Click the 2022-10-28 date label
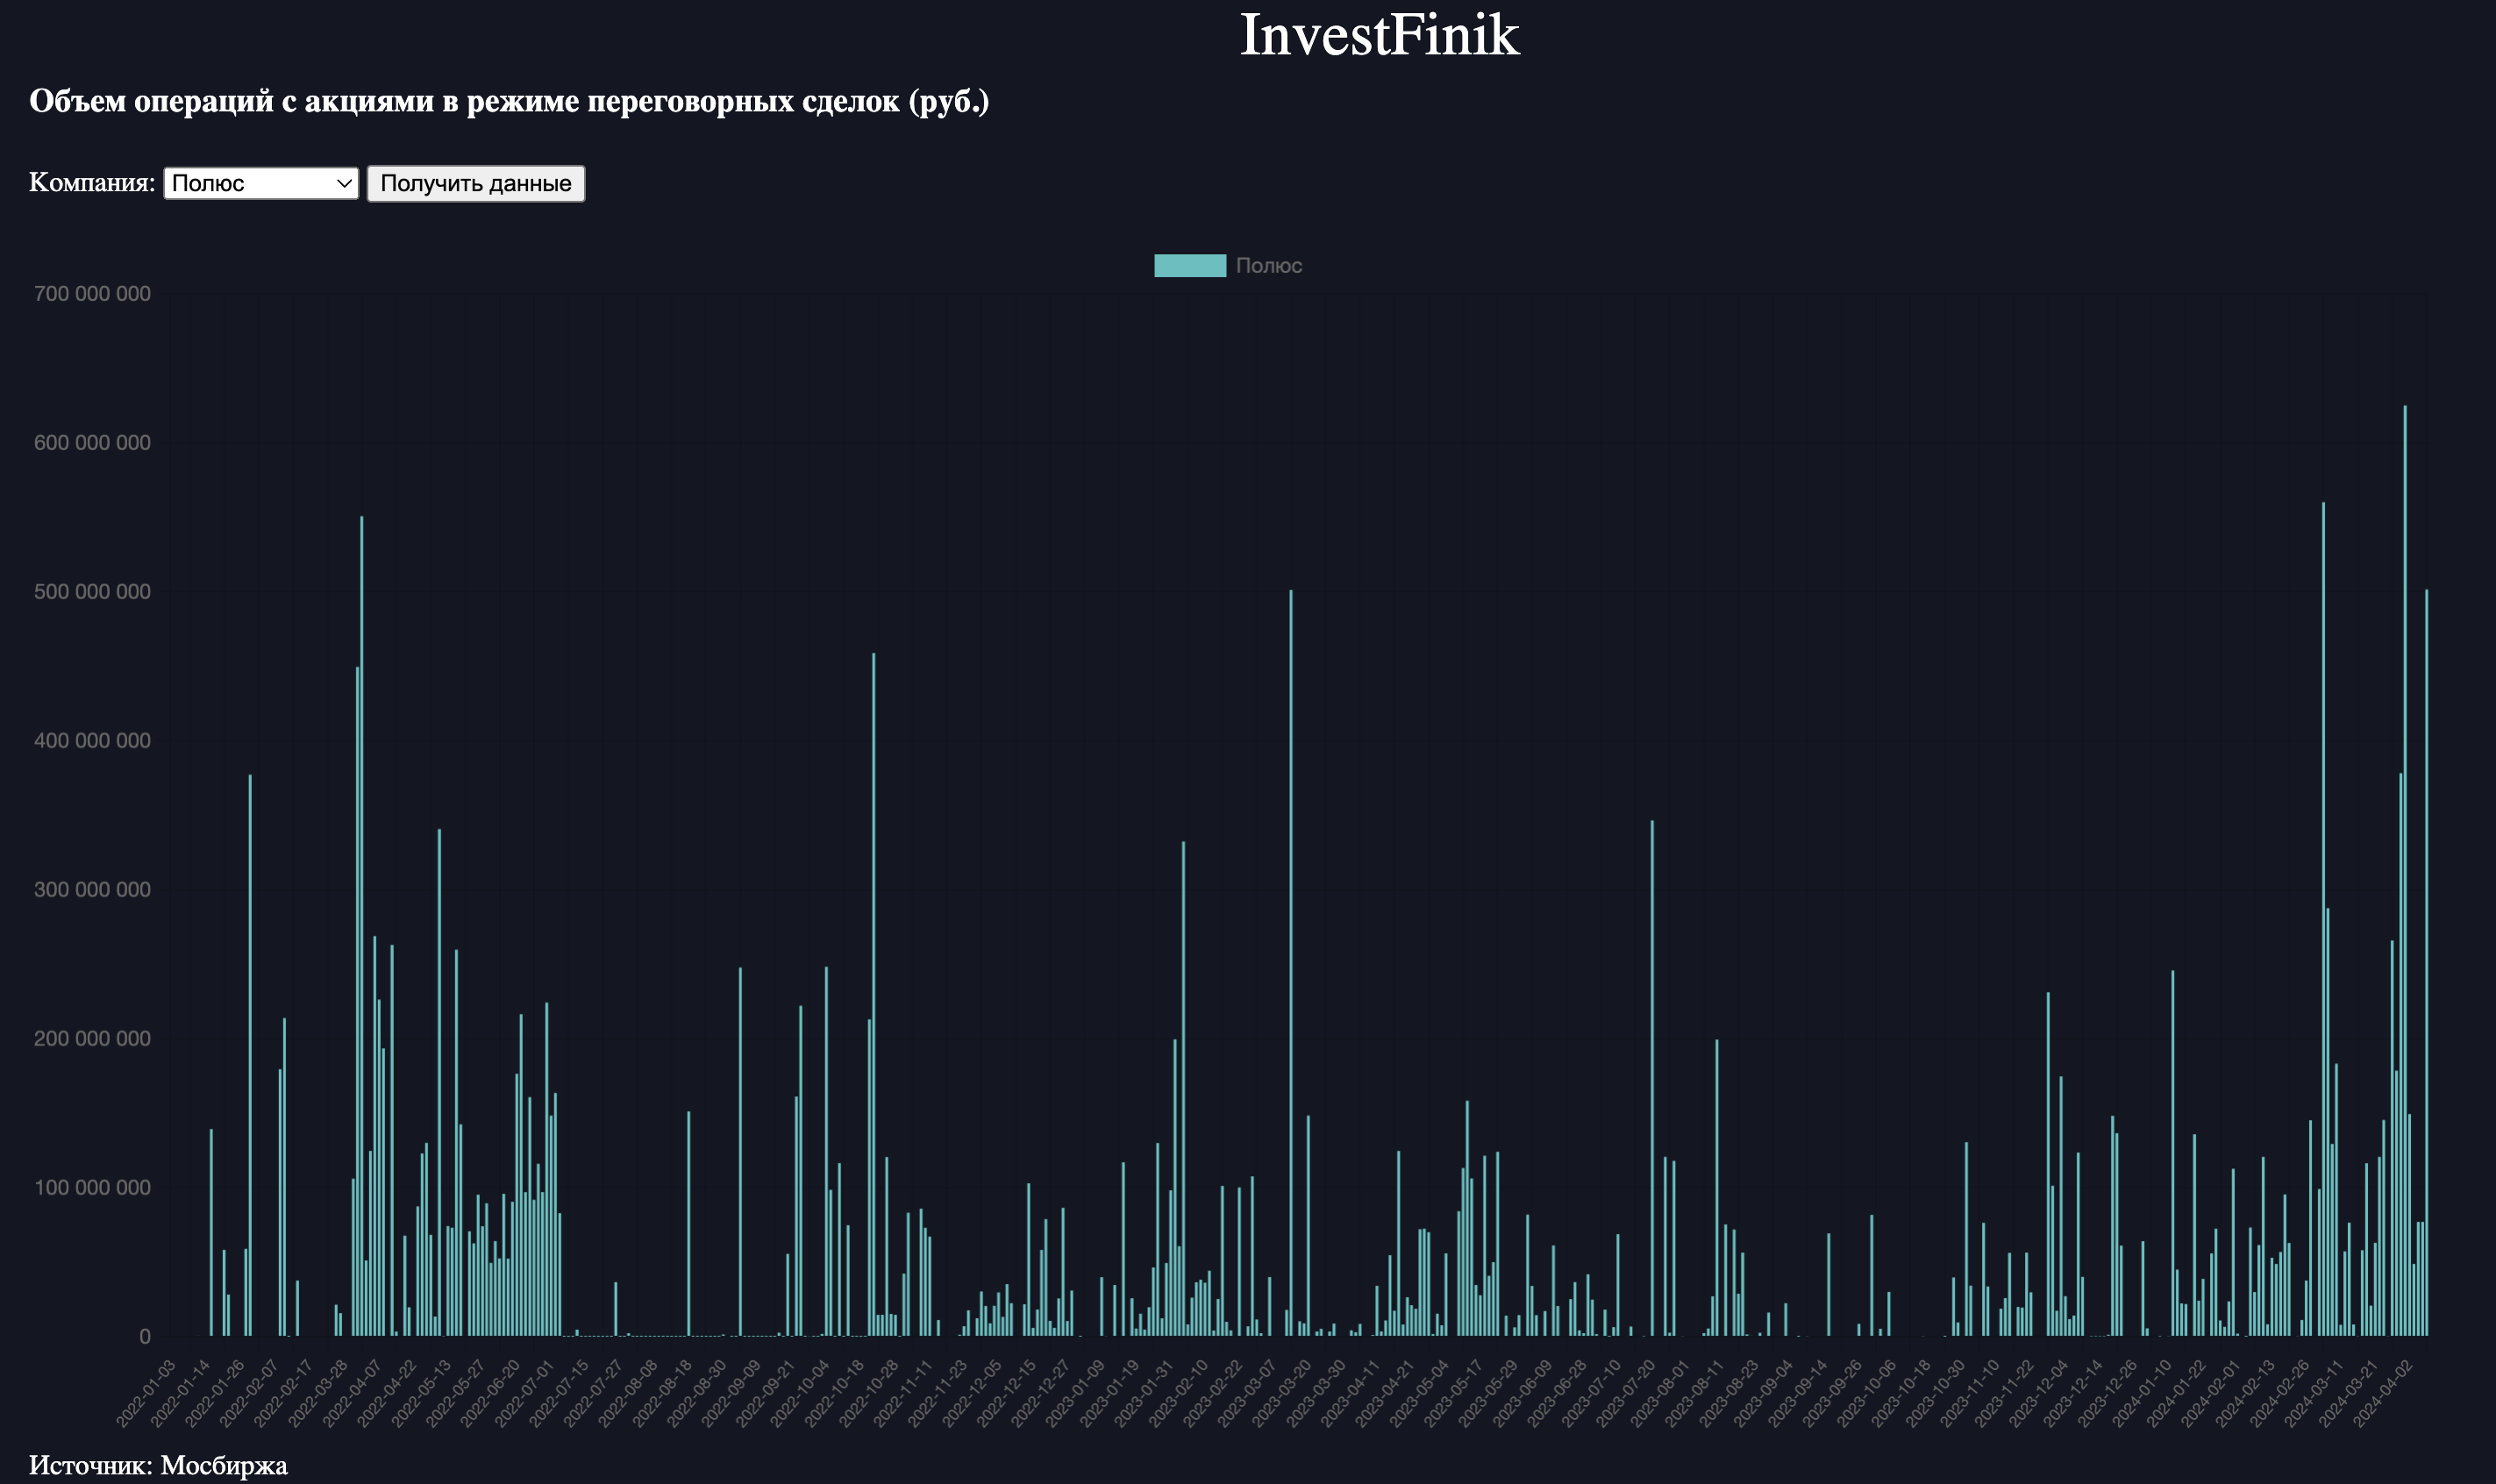Viewport: 2496px width, 1484px height. click(870, 1392)
